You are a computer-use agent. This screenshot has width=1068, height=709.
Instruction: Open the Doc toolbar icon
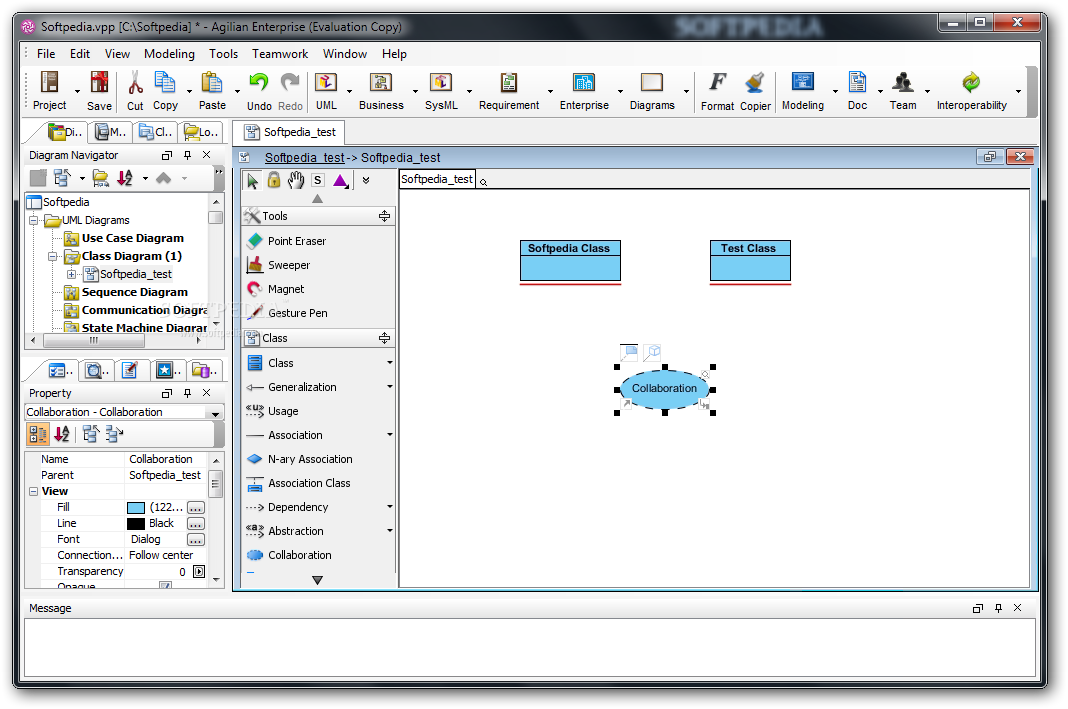point(857,91)
